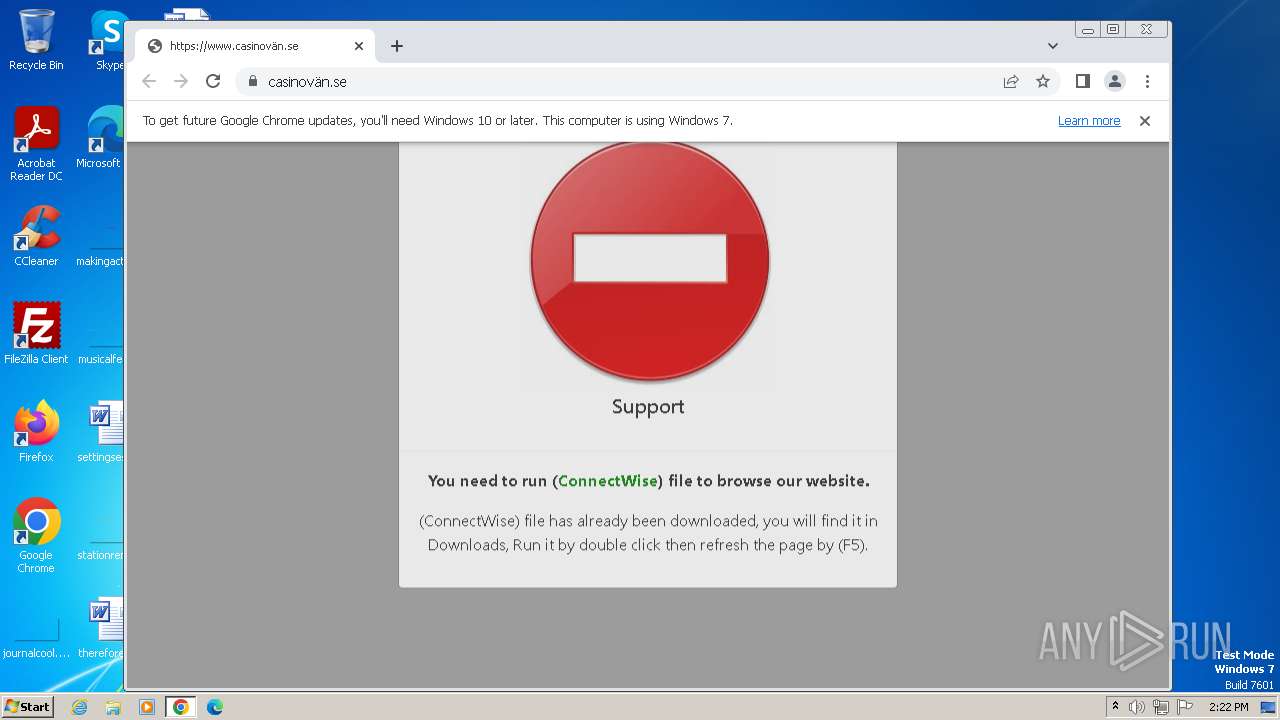
Task: Open the Skype desktop shortcut
Action: (x=107, y=40)
